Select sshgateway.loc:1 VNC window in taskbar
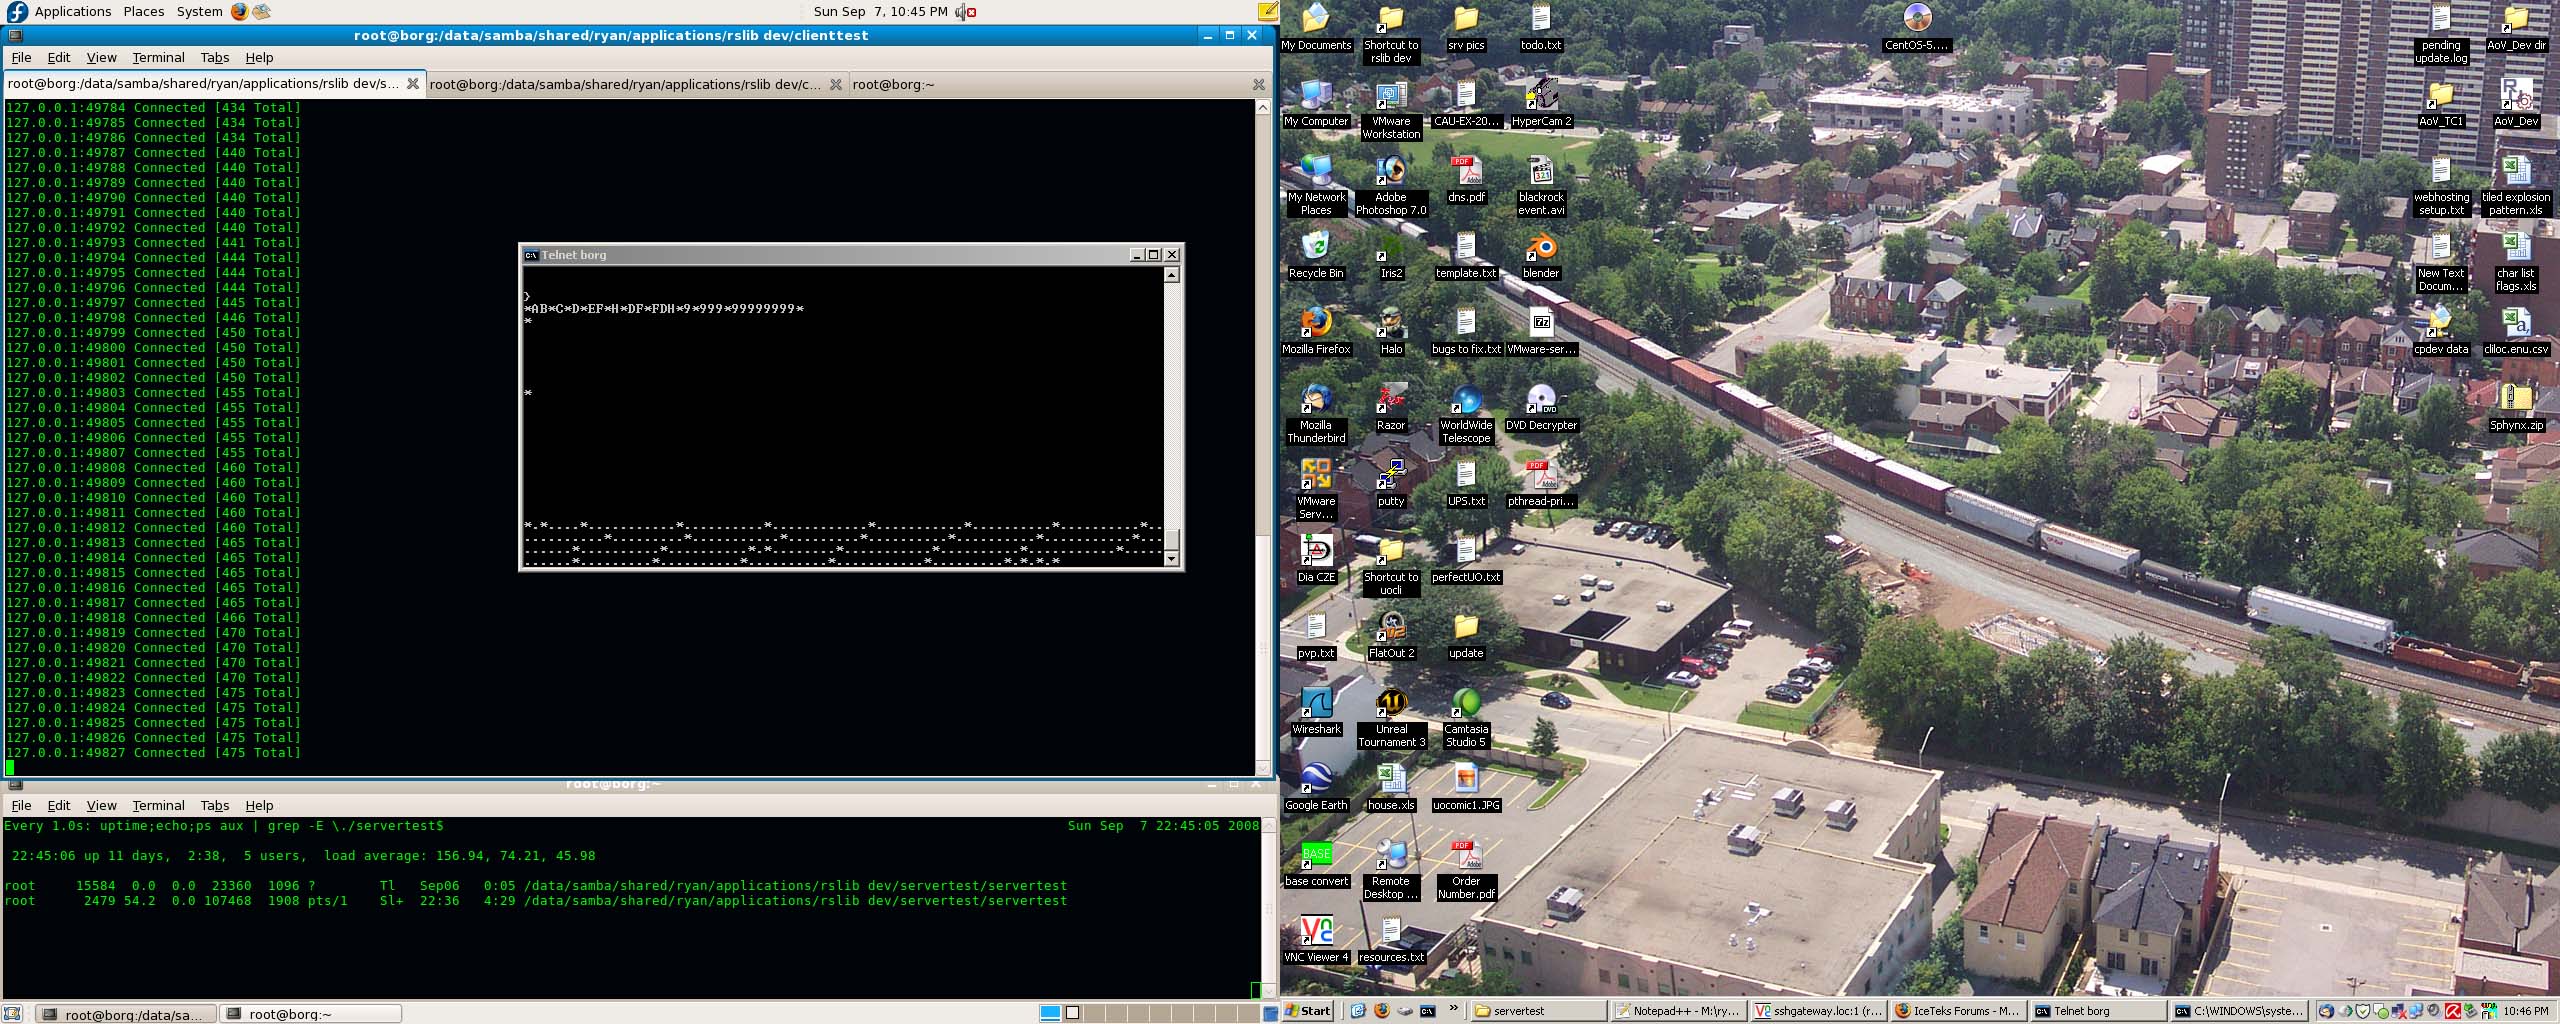 (x=1820, y=1011)
